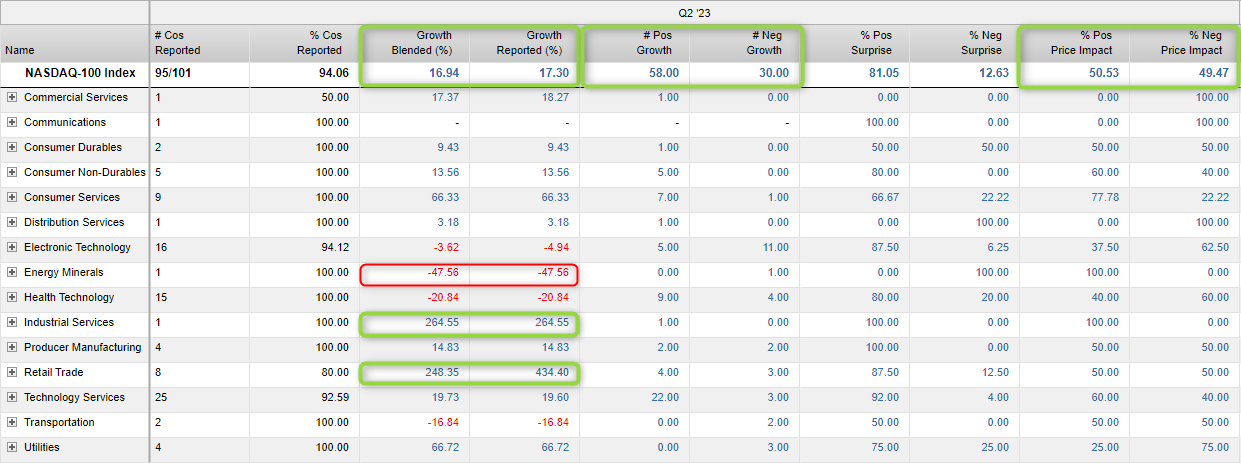Click Technology Services company count 25
This screenshot has height=463, width=1241.
(x=161, y=398)
